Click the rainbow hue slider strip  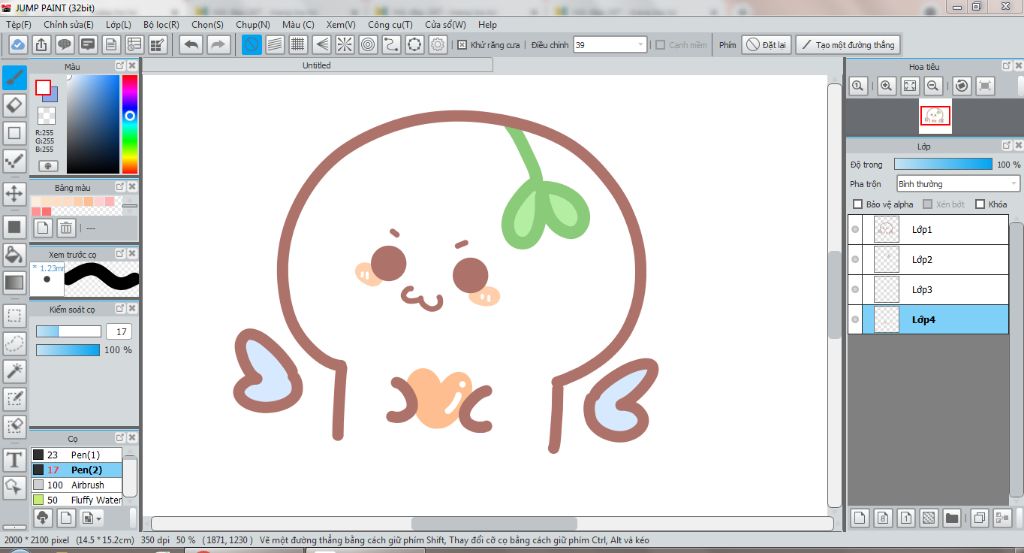[x=130, y=123]
